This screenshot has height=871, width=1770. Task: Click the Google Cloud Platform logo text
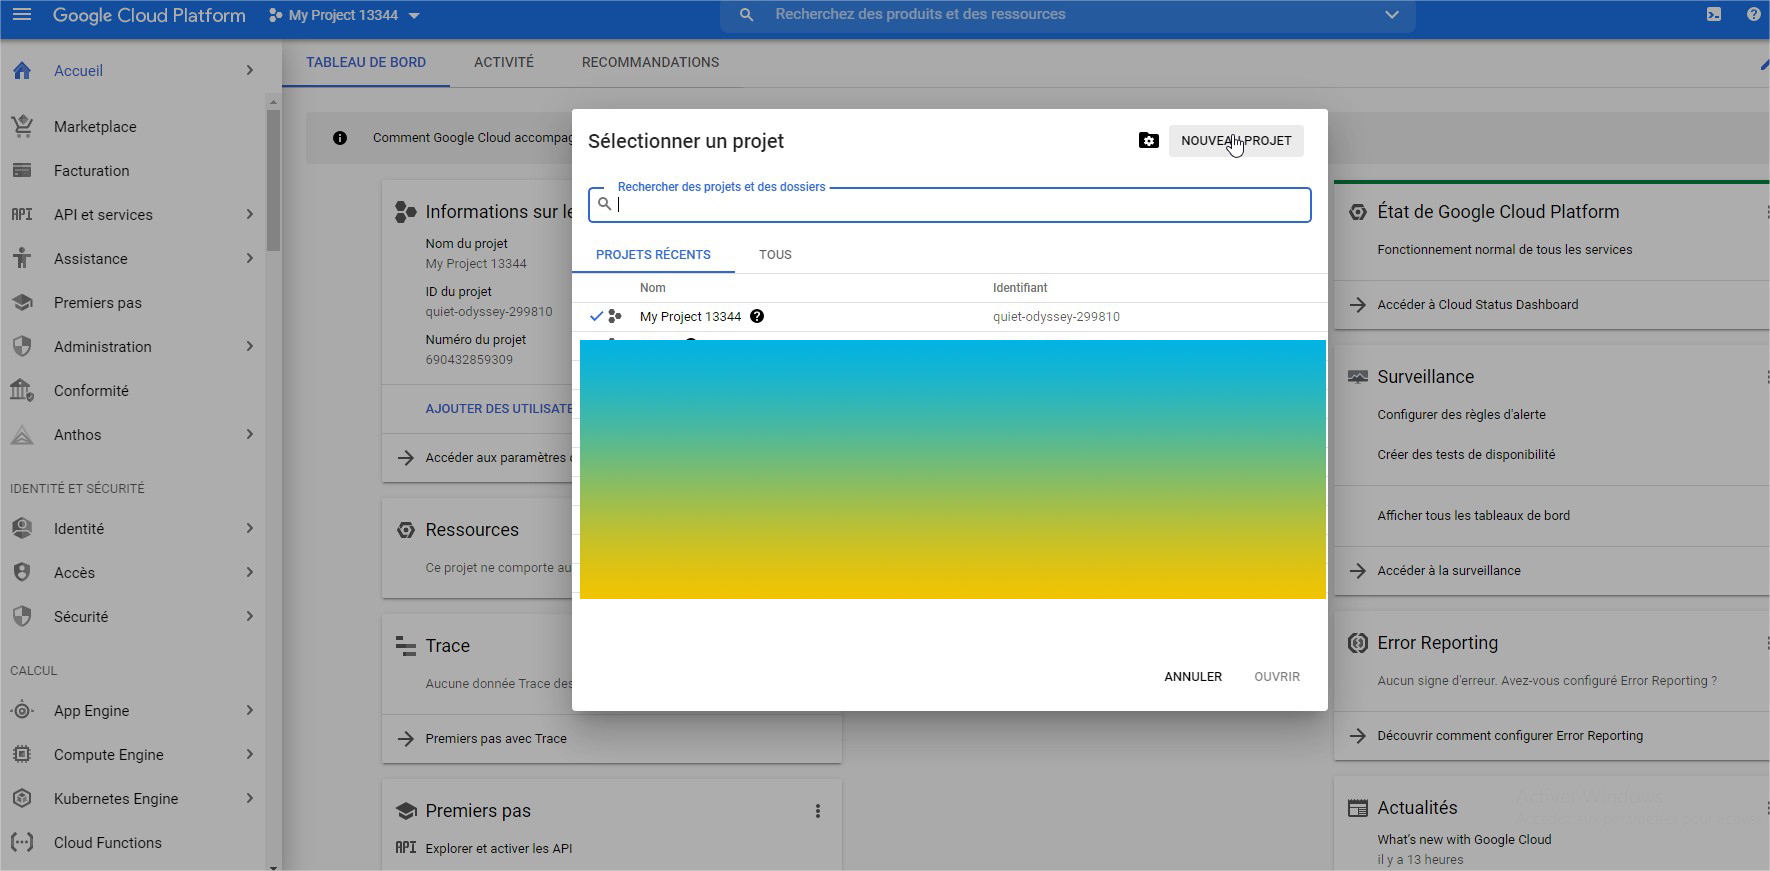click(x=149, y=15)
